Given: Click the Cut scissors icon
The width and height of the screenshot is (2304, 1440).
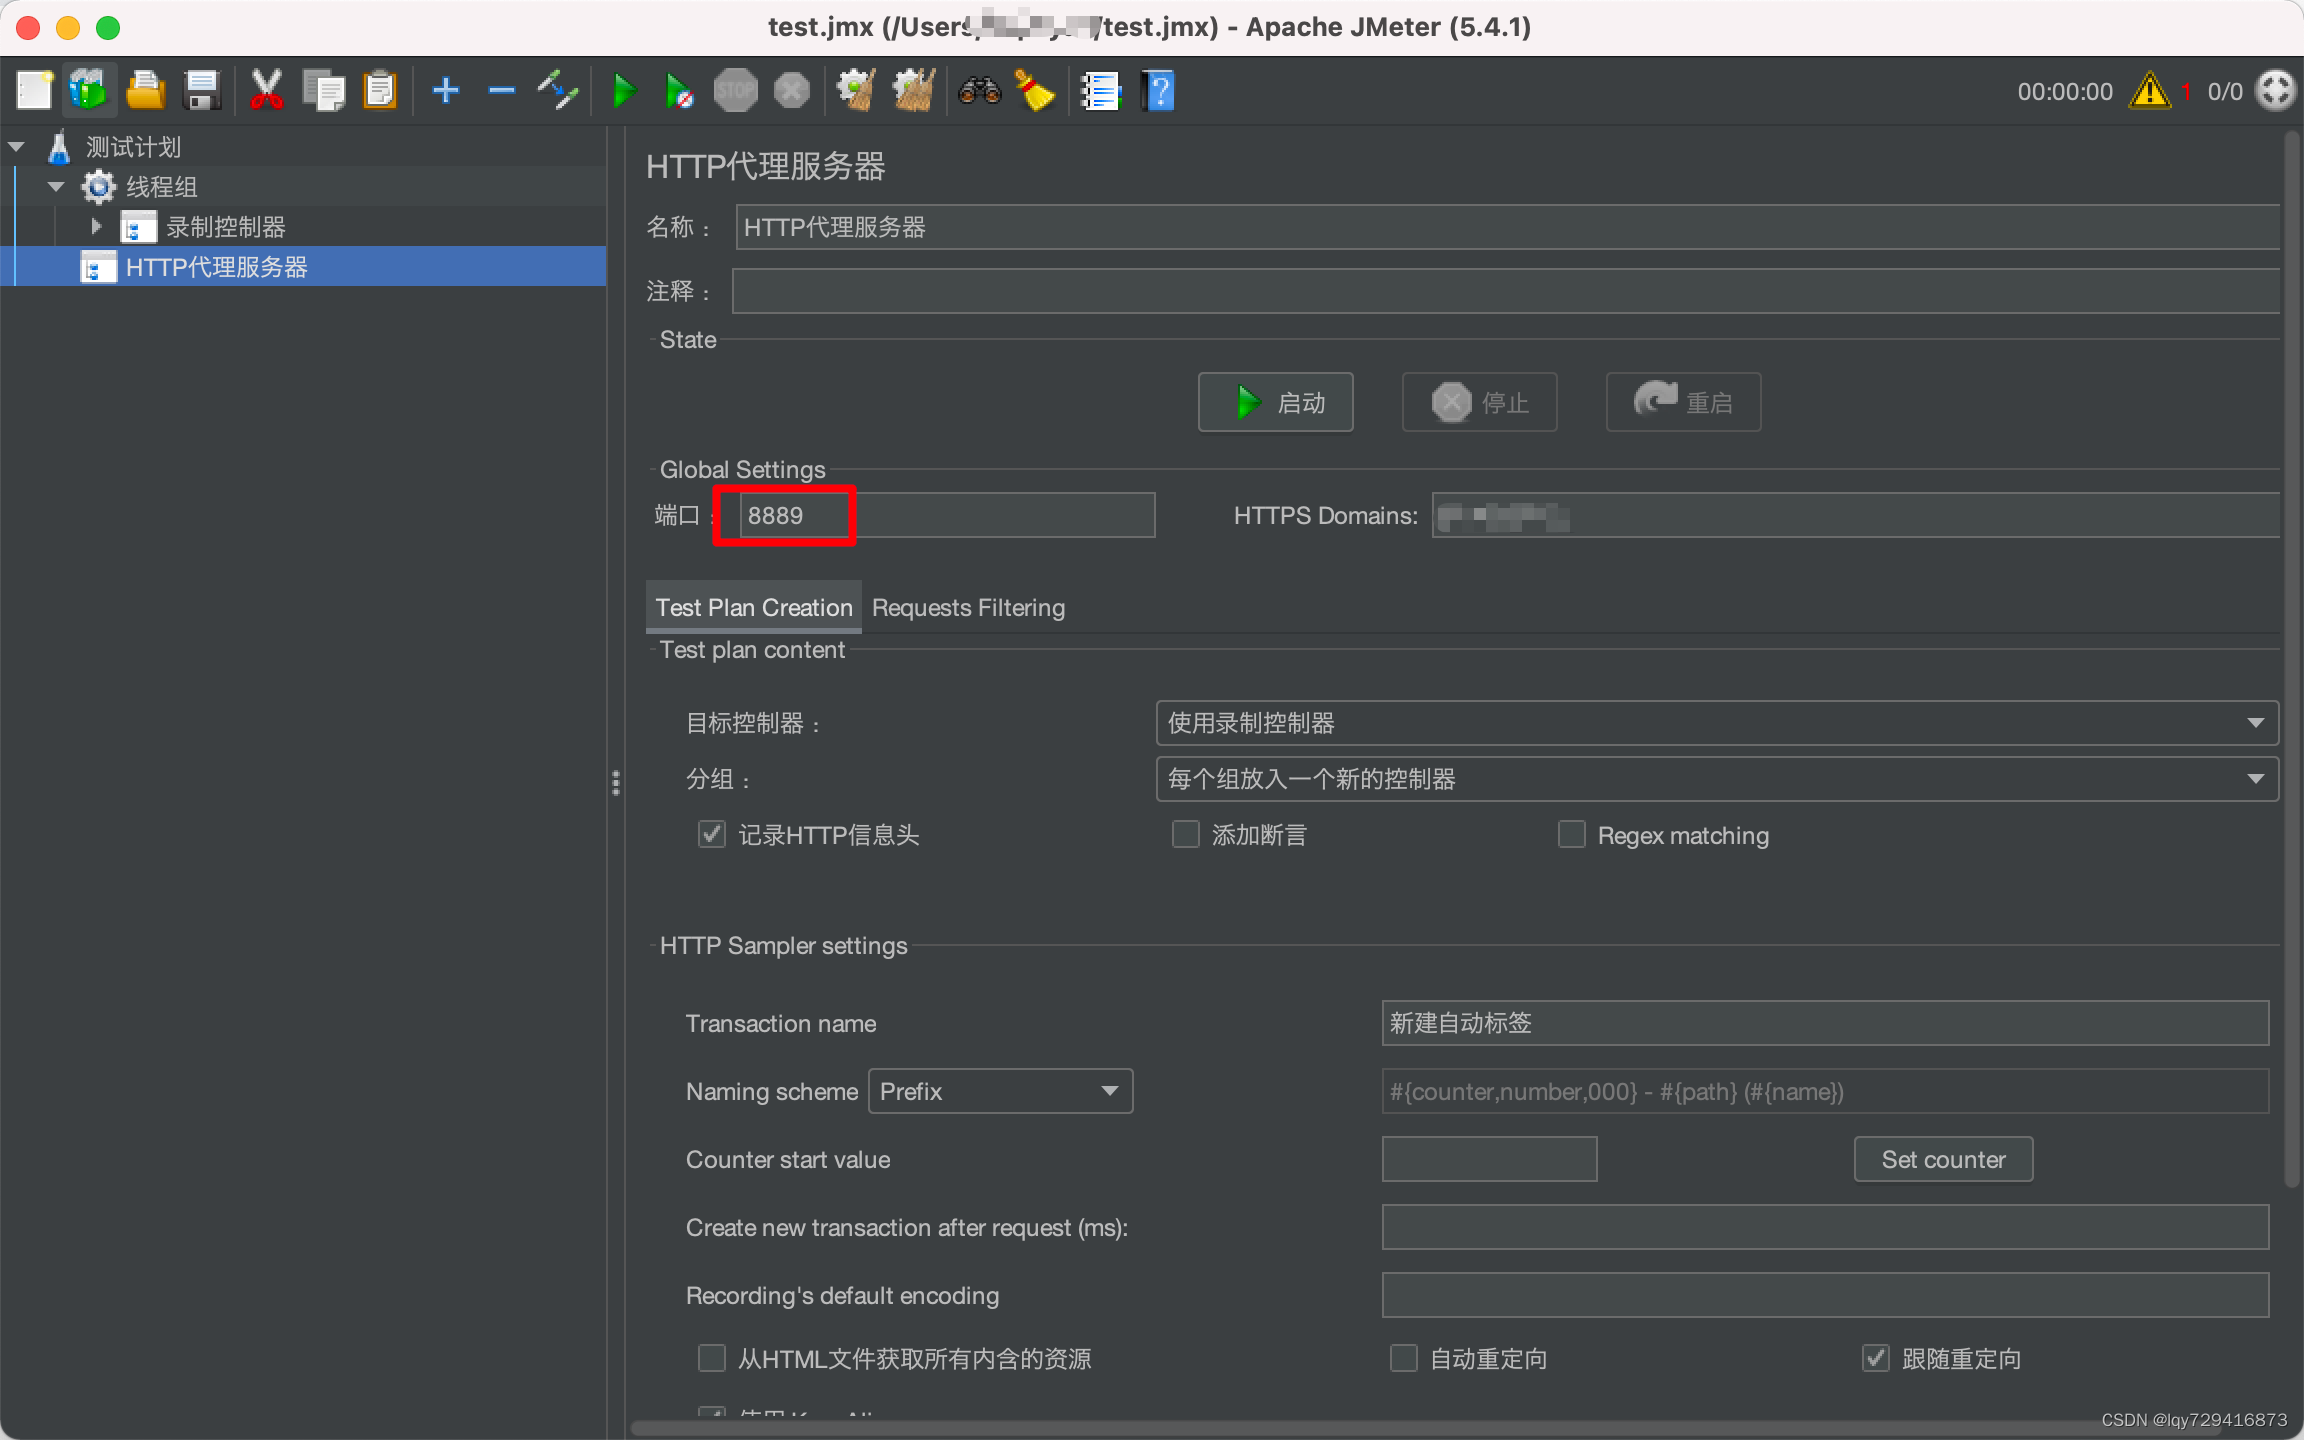Looking at the screenshot, I should click(x=266, y=91).
